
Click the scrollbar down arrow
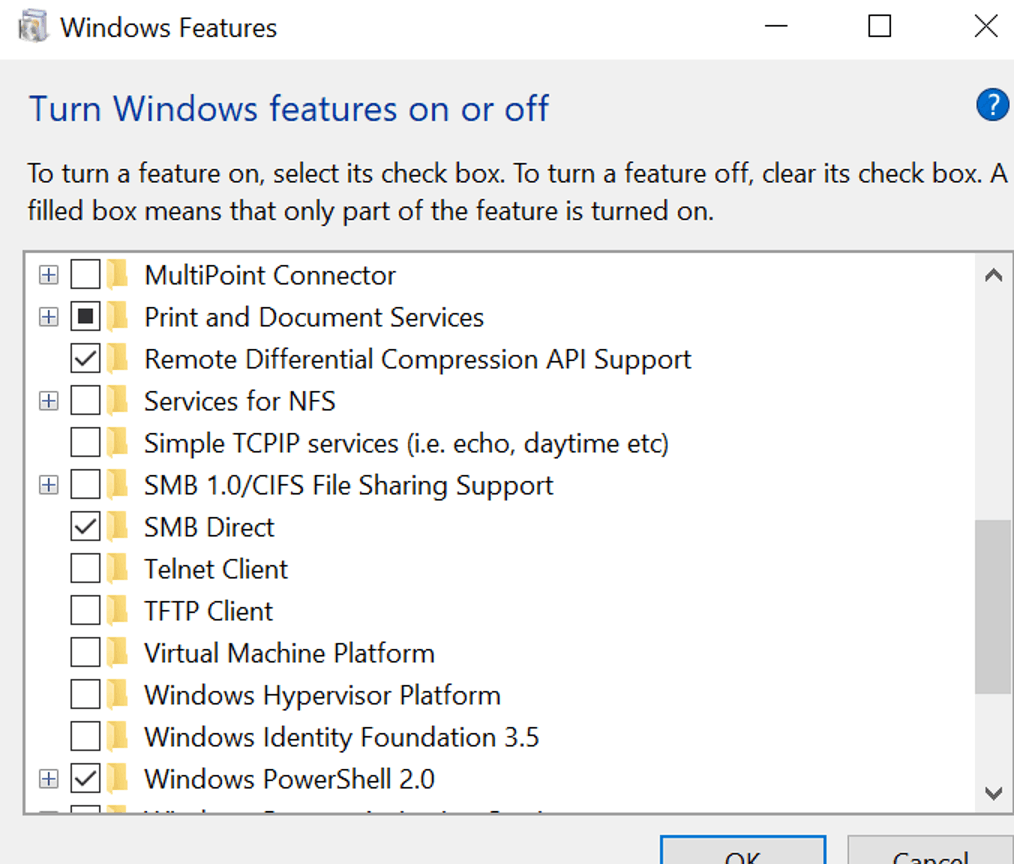pos(993,793)
